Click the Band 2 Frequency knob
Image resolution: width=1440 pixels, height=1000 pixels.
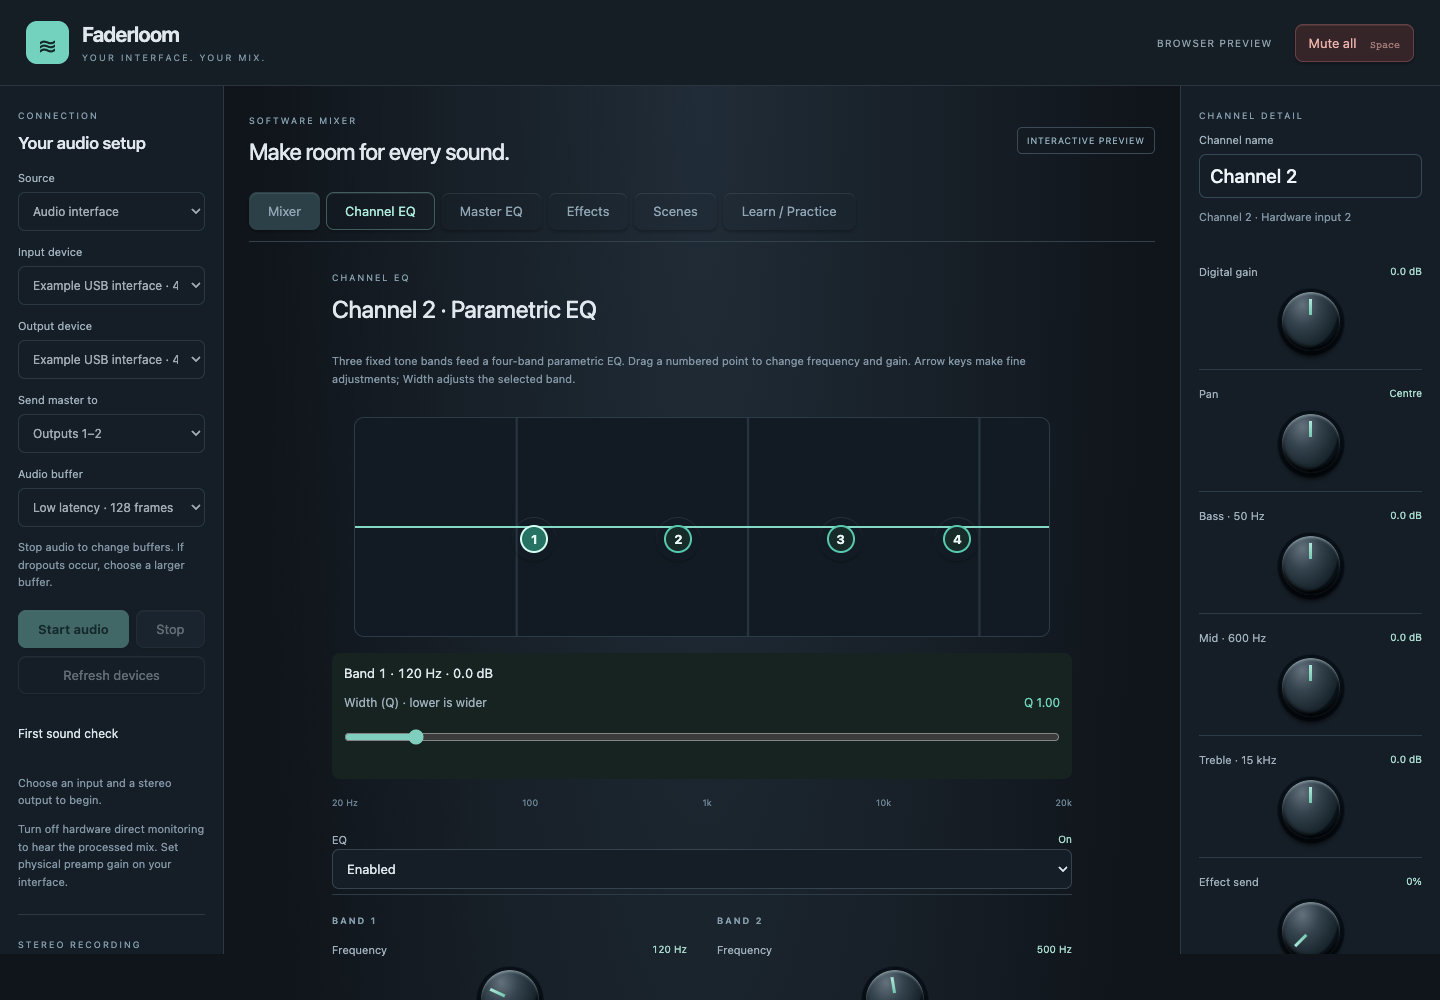tap(895, 984)
